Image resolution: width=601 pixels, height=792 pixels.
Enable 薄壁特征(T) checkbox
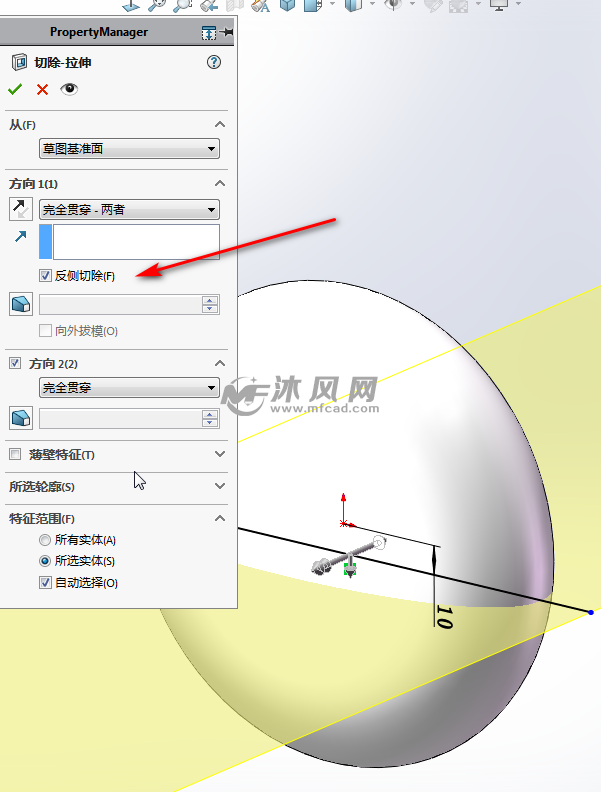click(x=15, y=454)
